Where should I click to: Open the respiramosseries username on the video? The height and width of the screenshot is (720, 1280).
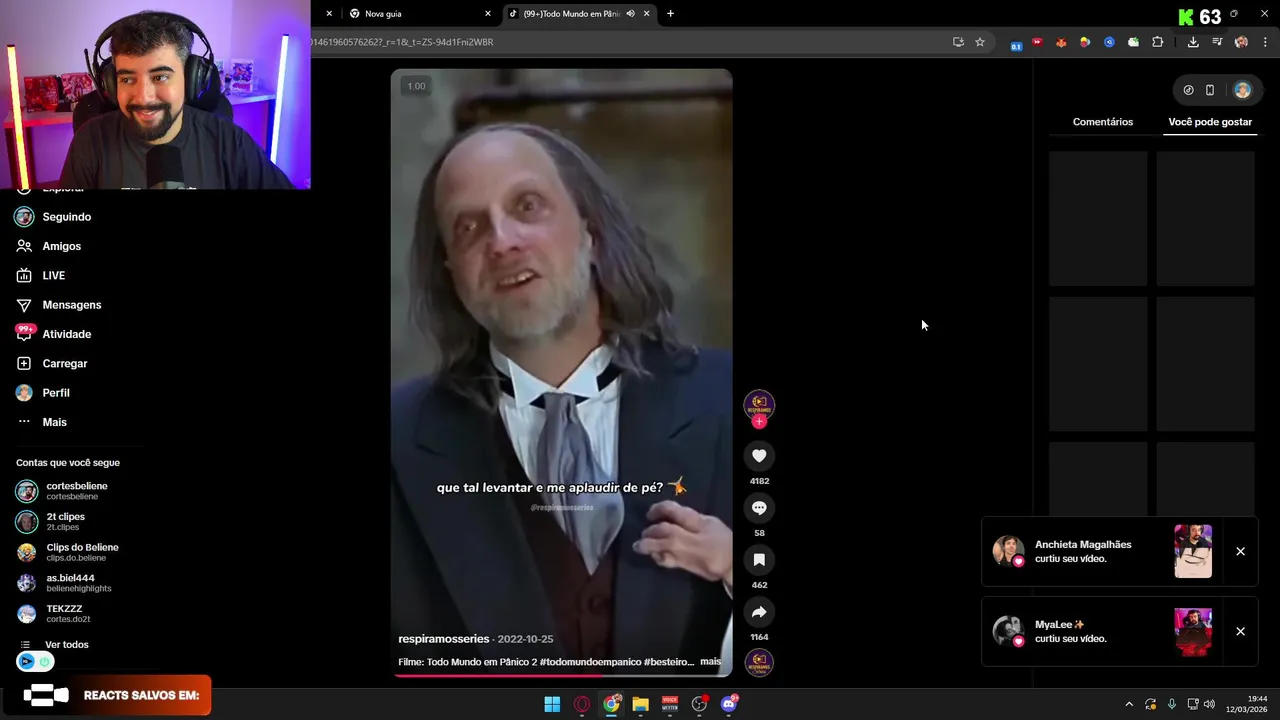click(444, 639)
